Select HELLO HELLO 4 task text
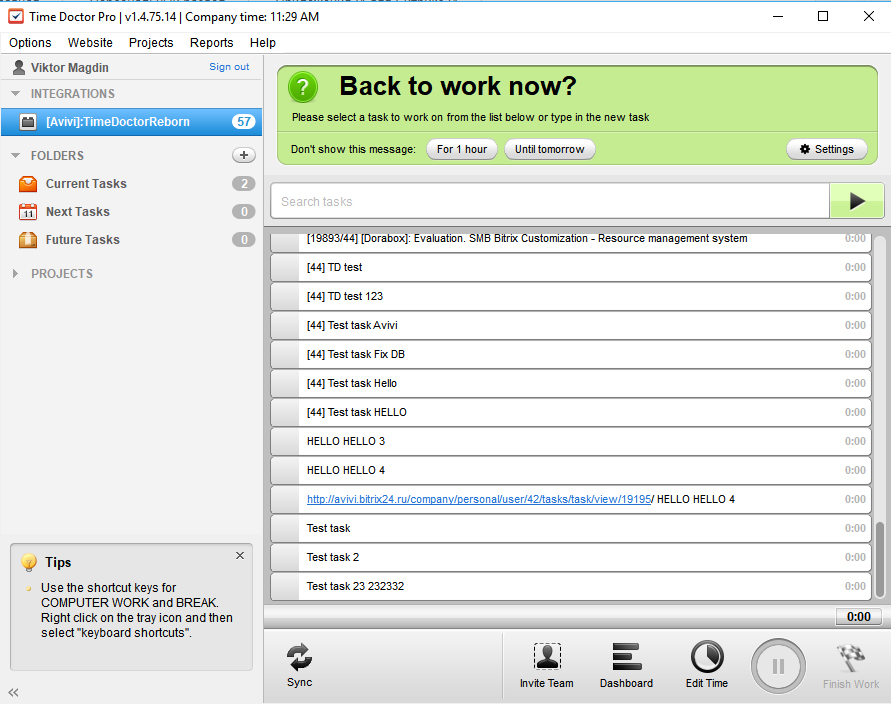This screenshot has width=891, height=704. 345,470
